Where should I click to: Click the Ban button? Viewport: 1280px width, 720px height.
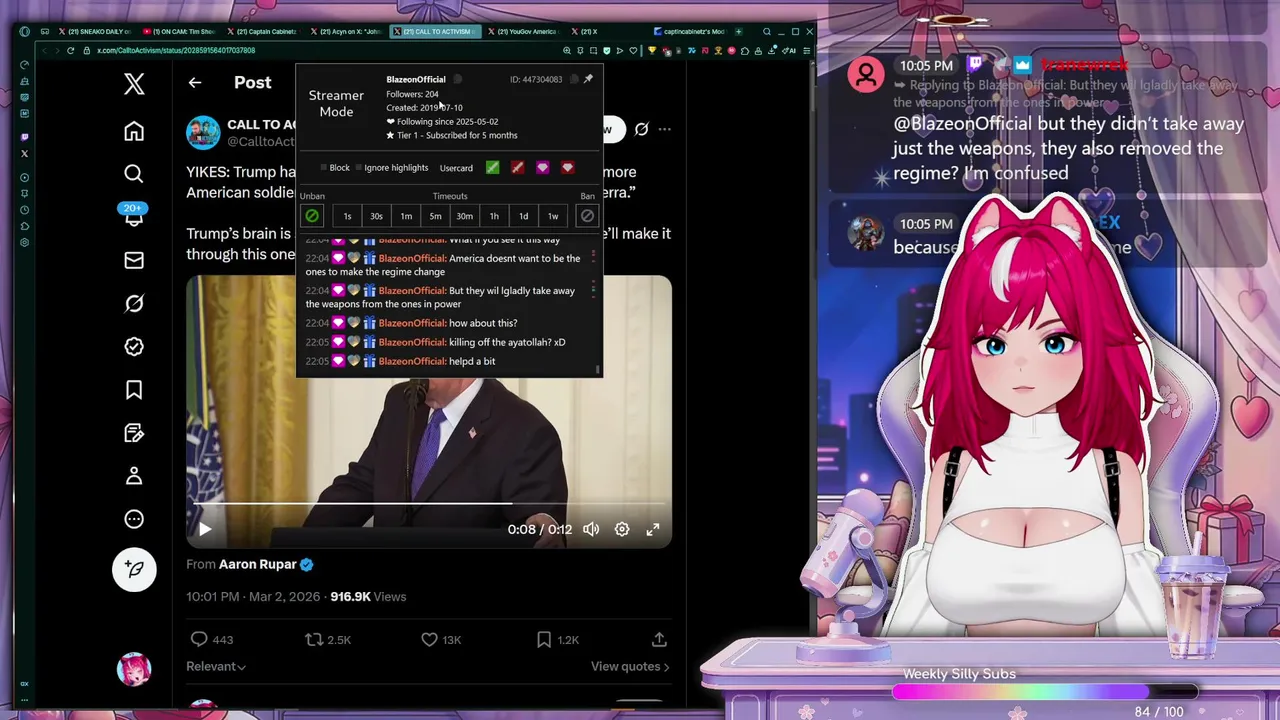(587, 216)
